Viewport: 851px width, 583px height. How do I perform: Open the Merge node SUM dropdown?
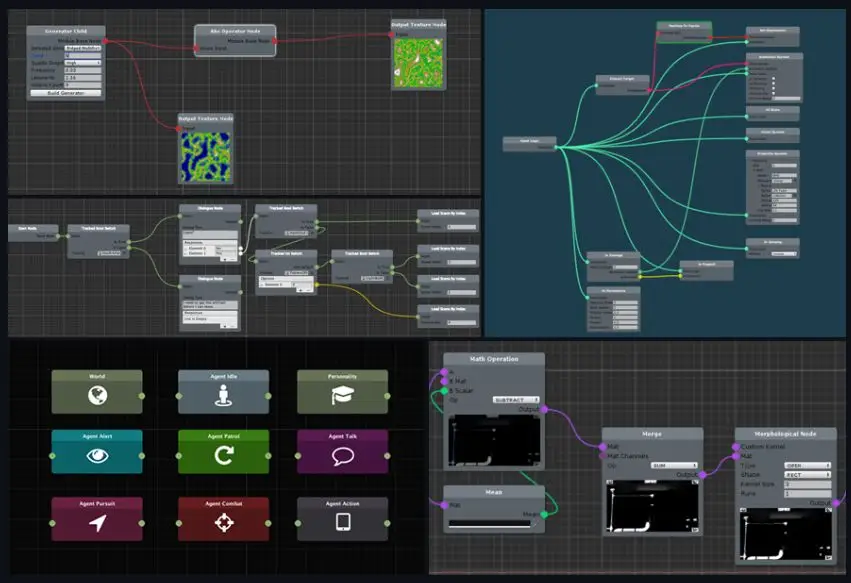[x=674, y=466]
